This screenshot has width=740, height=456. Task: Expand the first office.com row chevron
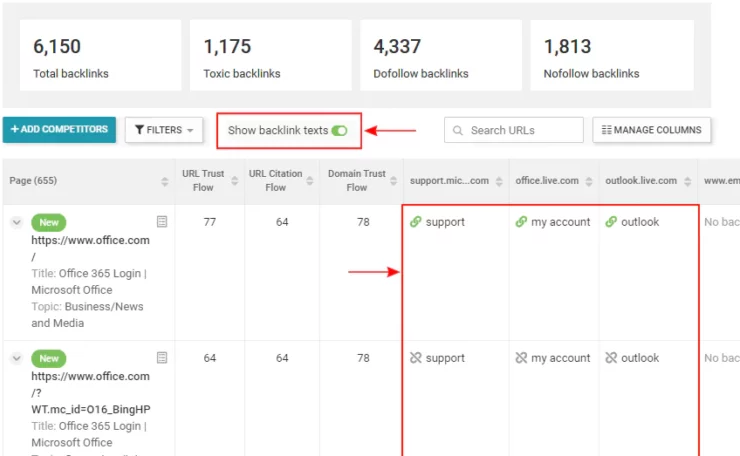coord(17,222)
